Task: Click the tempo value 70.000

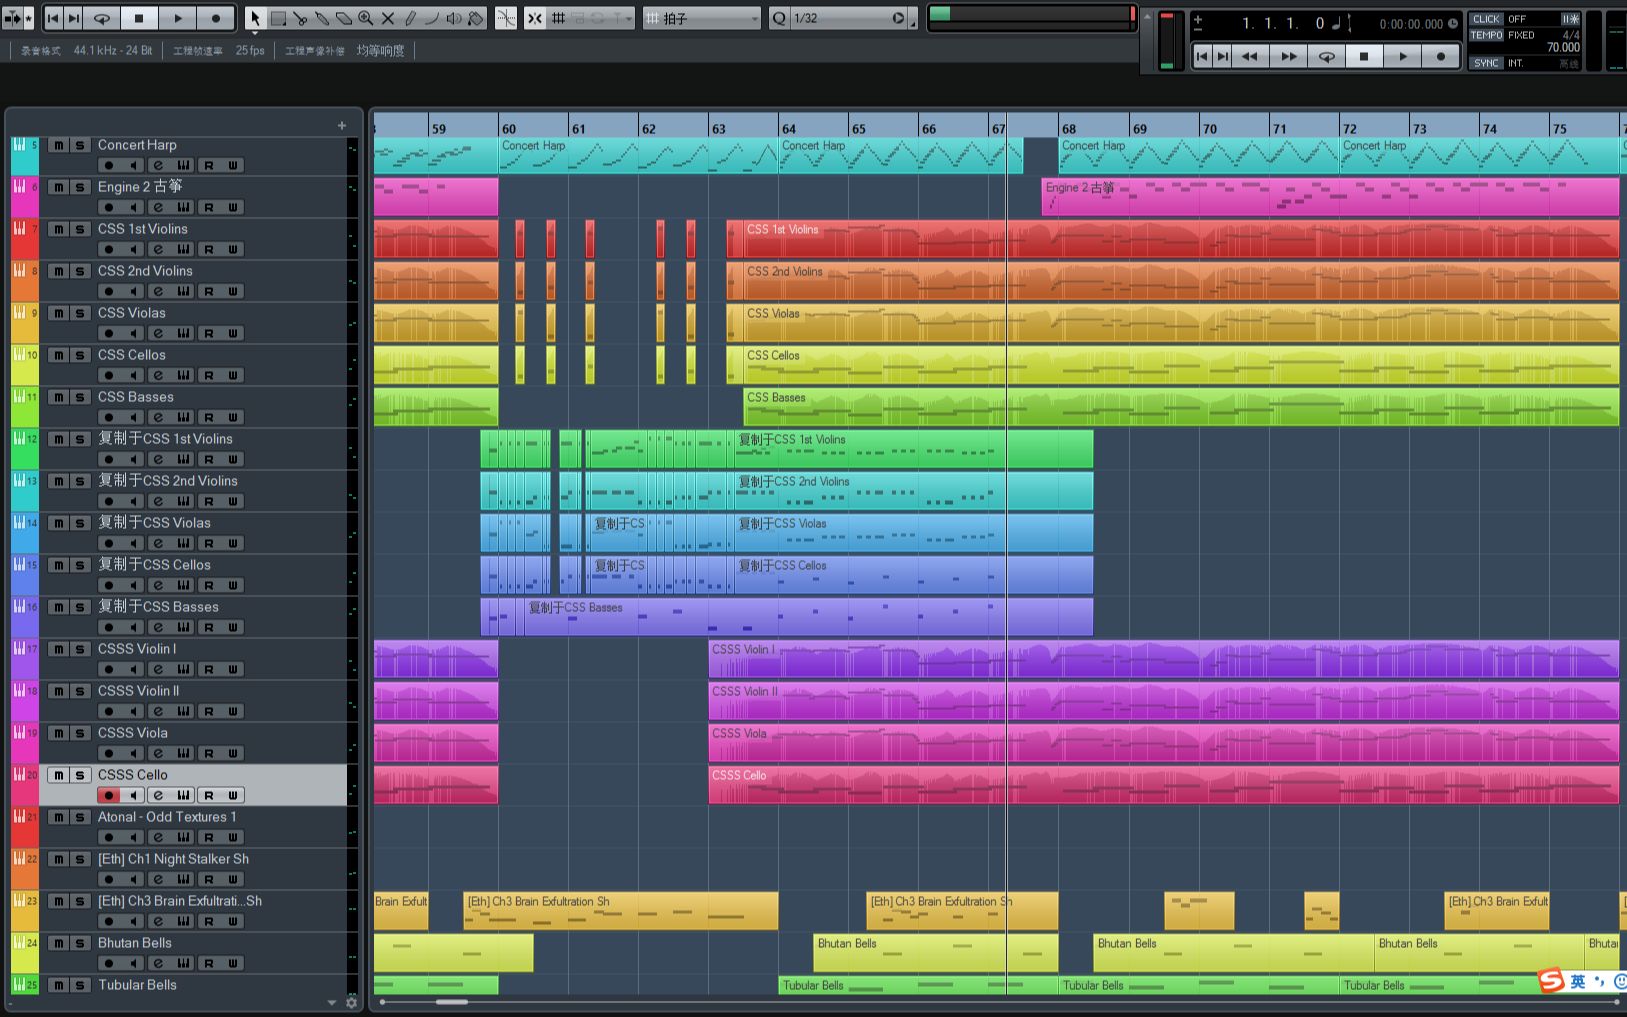Action: (x=1563, y=47)
